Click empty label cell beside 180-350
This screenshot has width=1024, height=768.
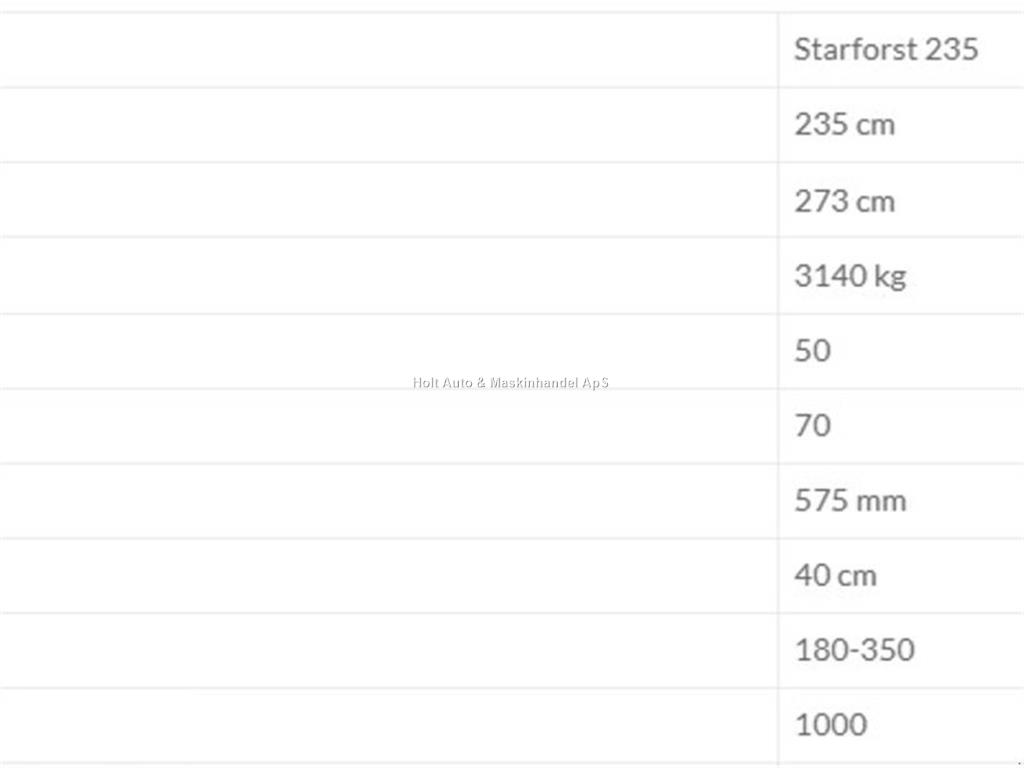389,650
